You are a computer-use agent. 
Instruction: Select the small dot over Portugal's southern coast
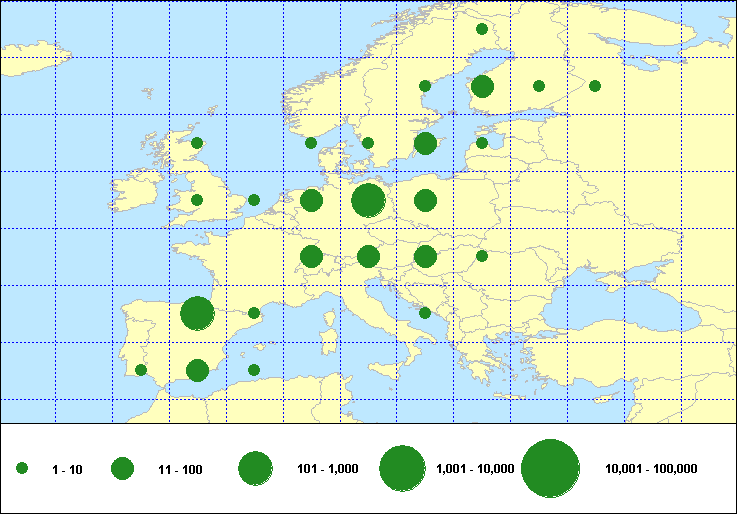[141, 370]
